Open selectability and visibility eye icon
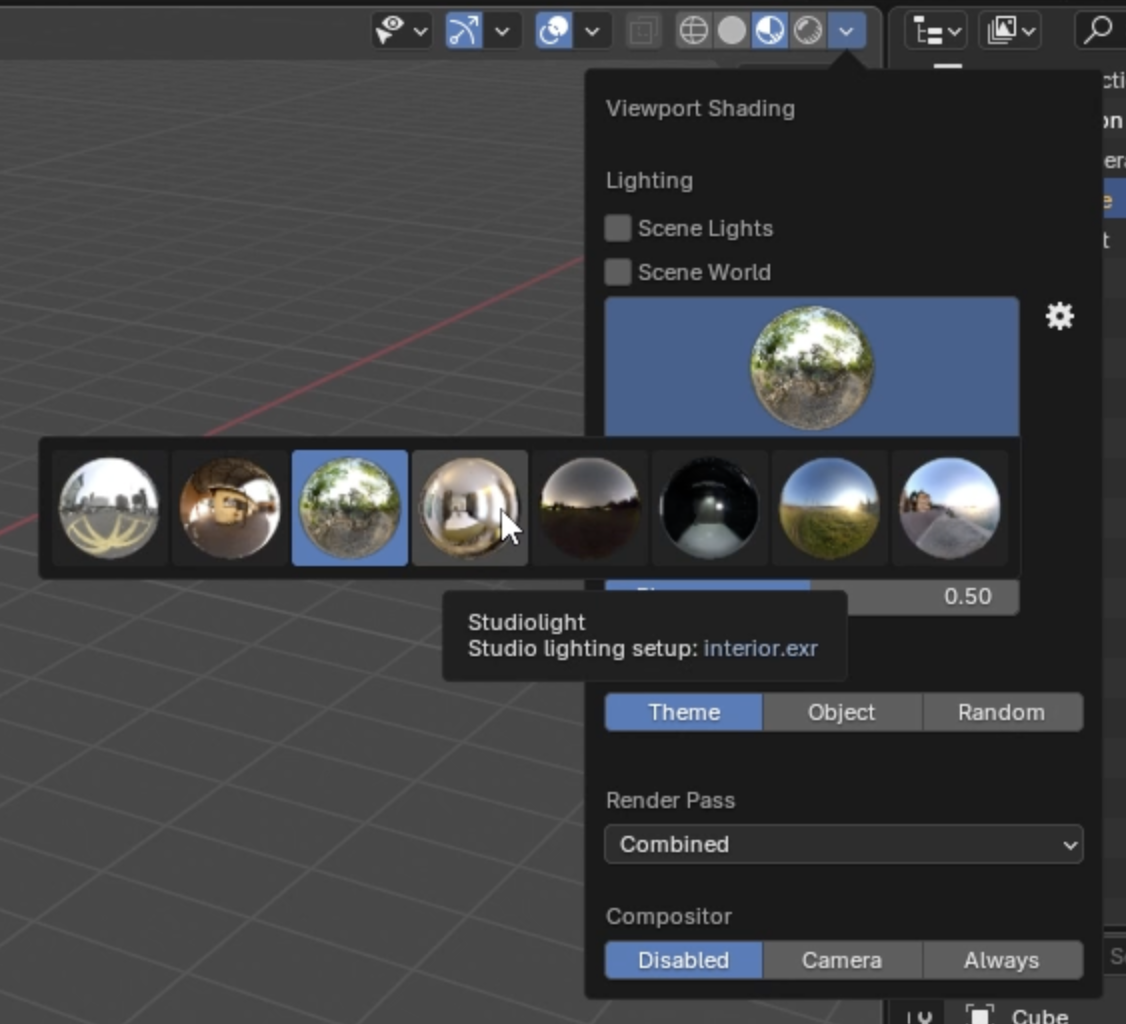This screenshot has width=1126, height=1024. 391,31
